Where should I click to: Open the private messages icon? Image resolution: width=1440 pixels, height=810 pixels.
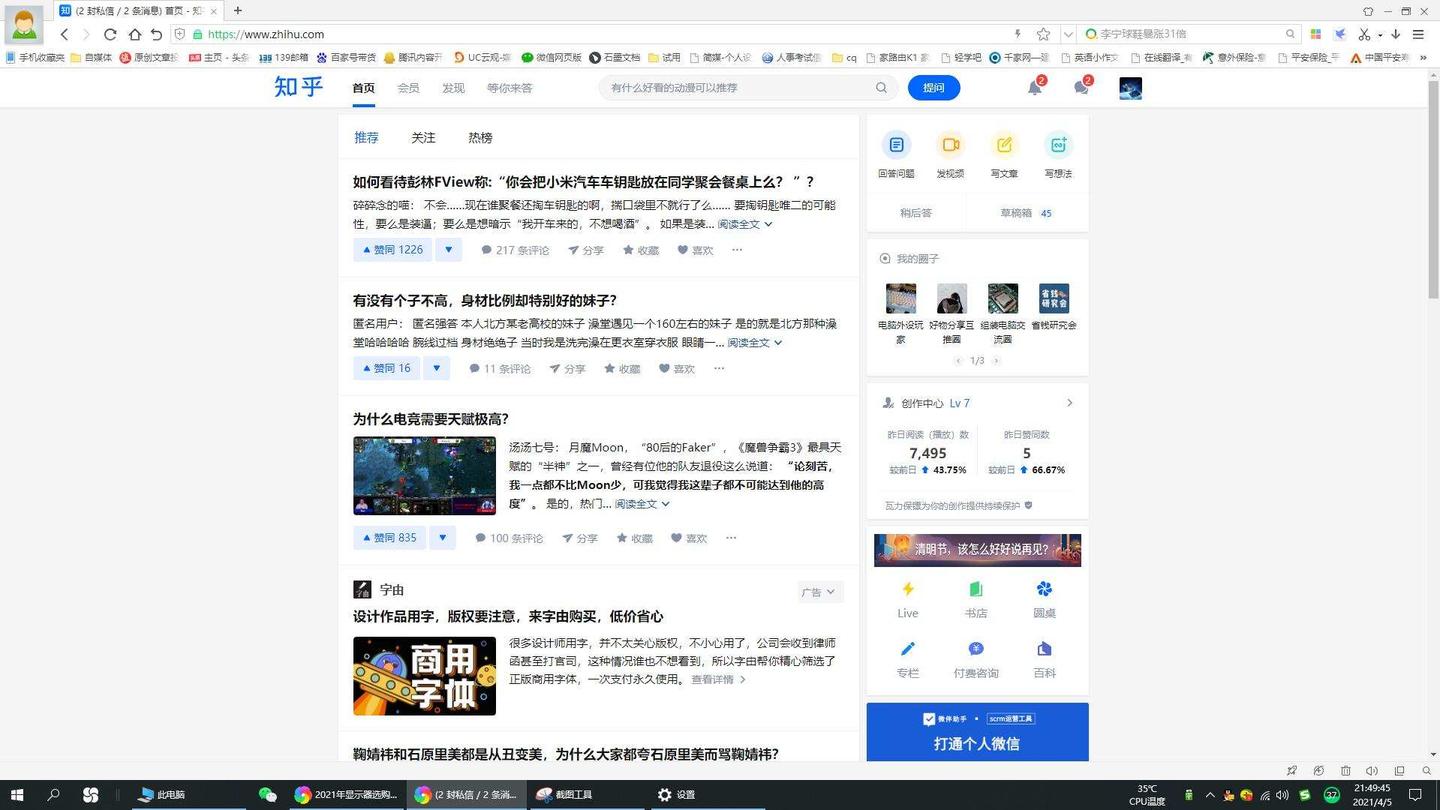click(1081, 88)
